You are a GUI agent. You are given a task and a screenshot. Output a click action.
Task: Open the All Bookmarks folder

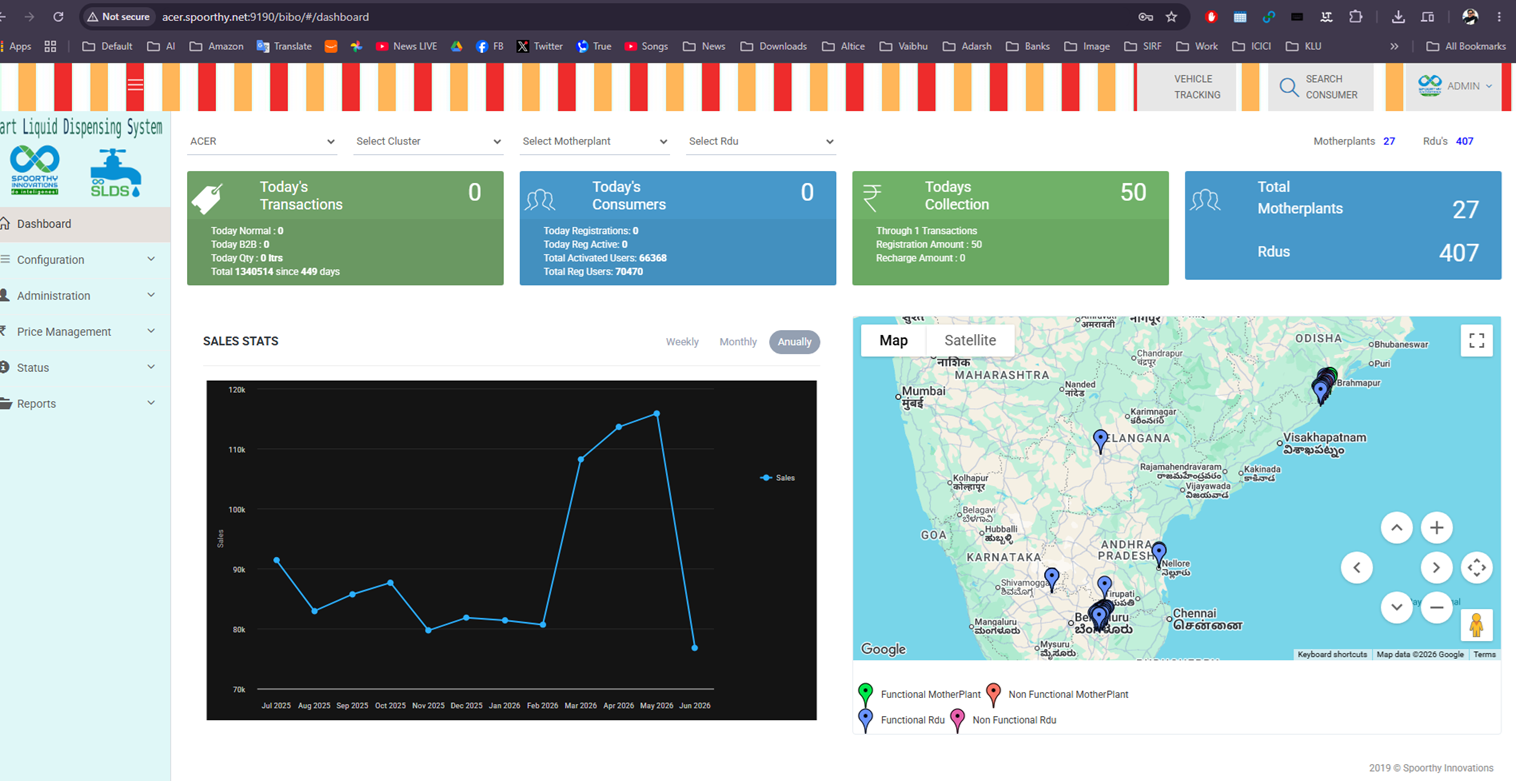coord(1466,46)
